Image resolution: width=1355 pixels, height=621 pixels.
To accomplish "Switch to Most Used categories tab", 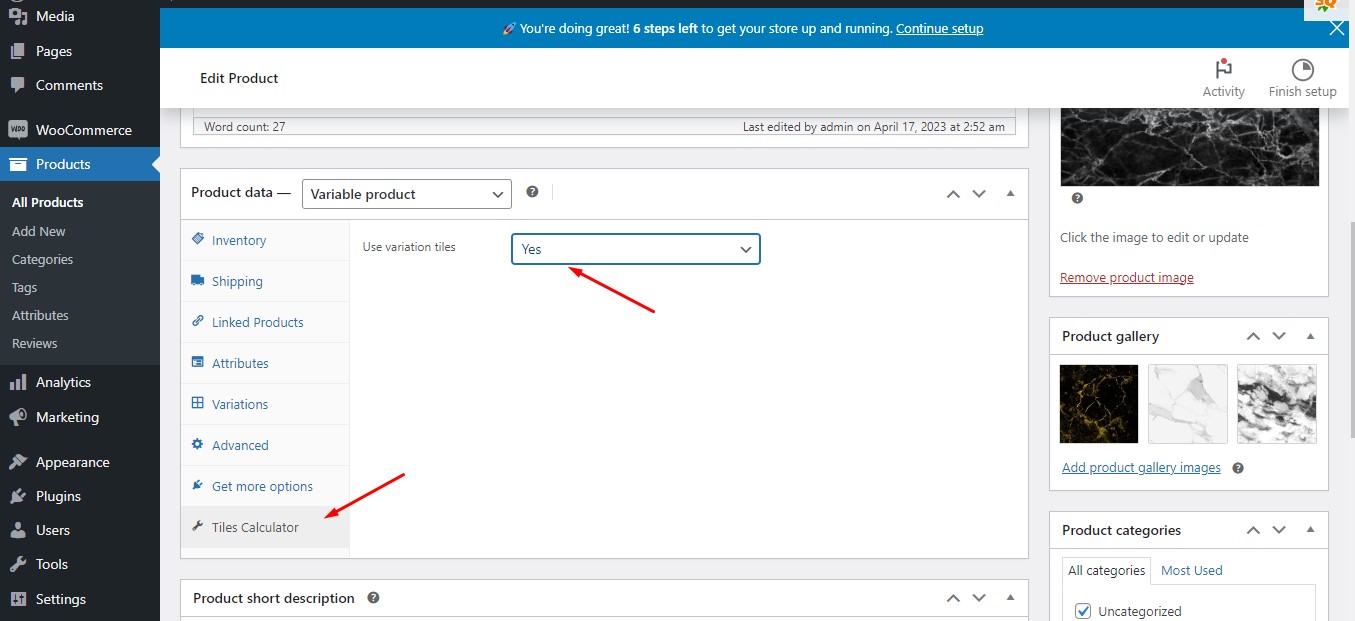I will coord(1191,570).
